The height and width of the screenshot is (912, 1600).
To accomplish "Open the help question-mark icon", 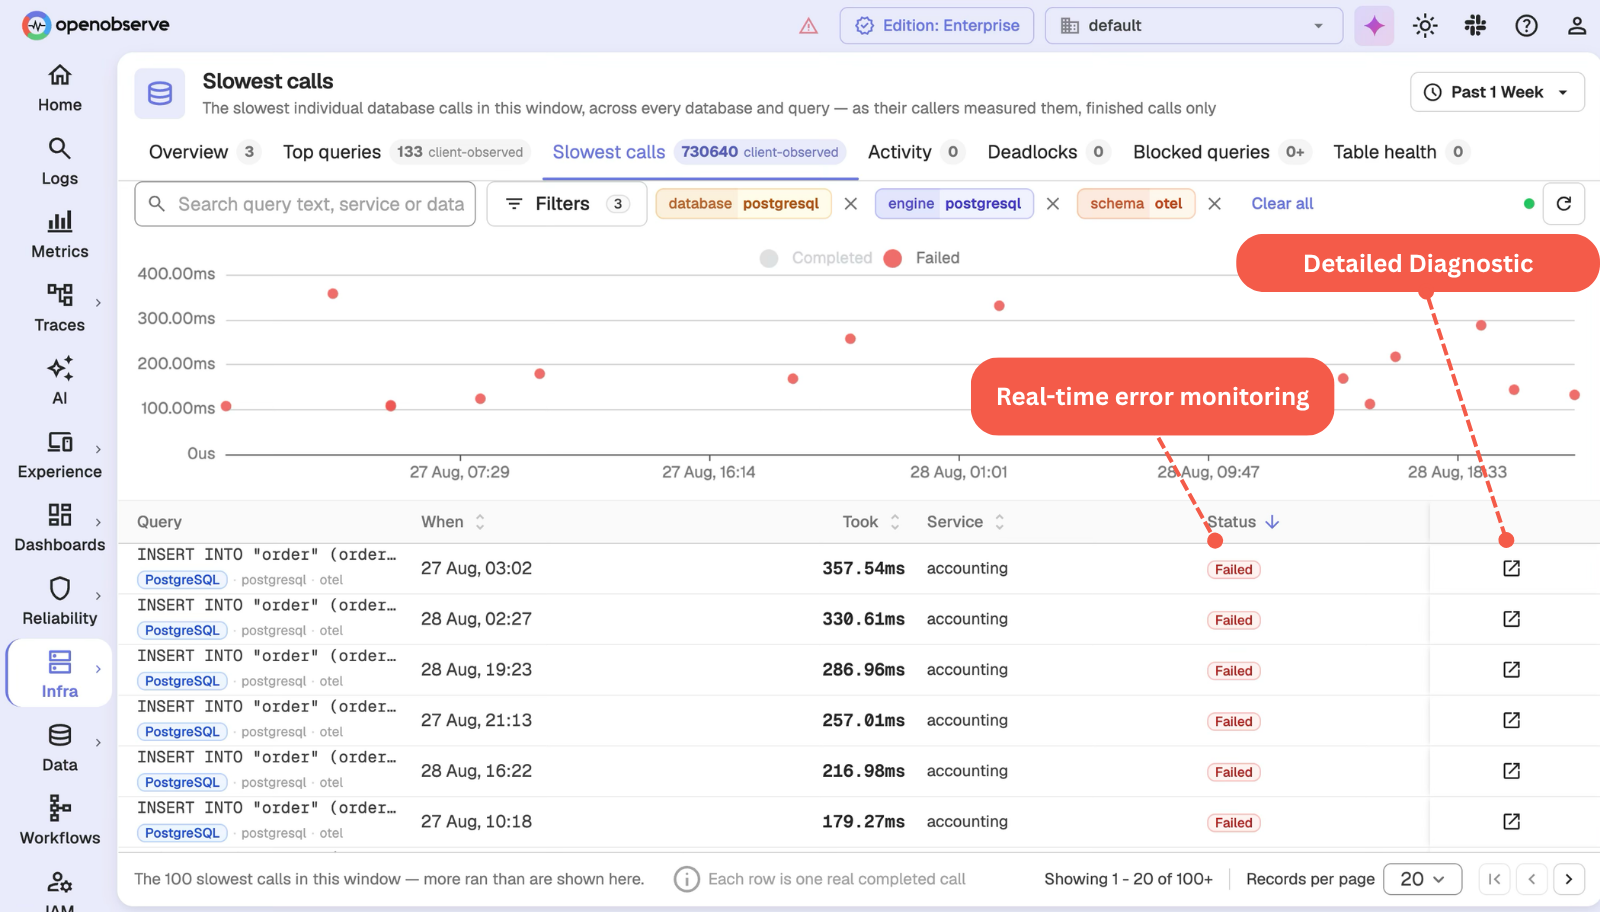I will (x=1526, y=26).
